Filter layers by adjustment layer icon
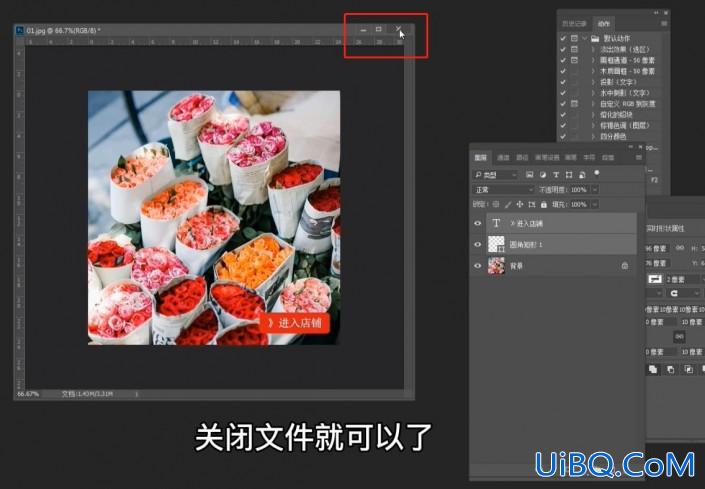Image resolution: width=705 pixels, height=489 pixels. [543, 174]
